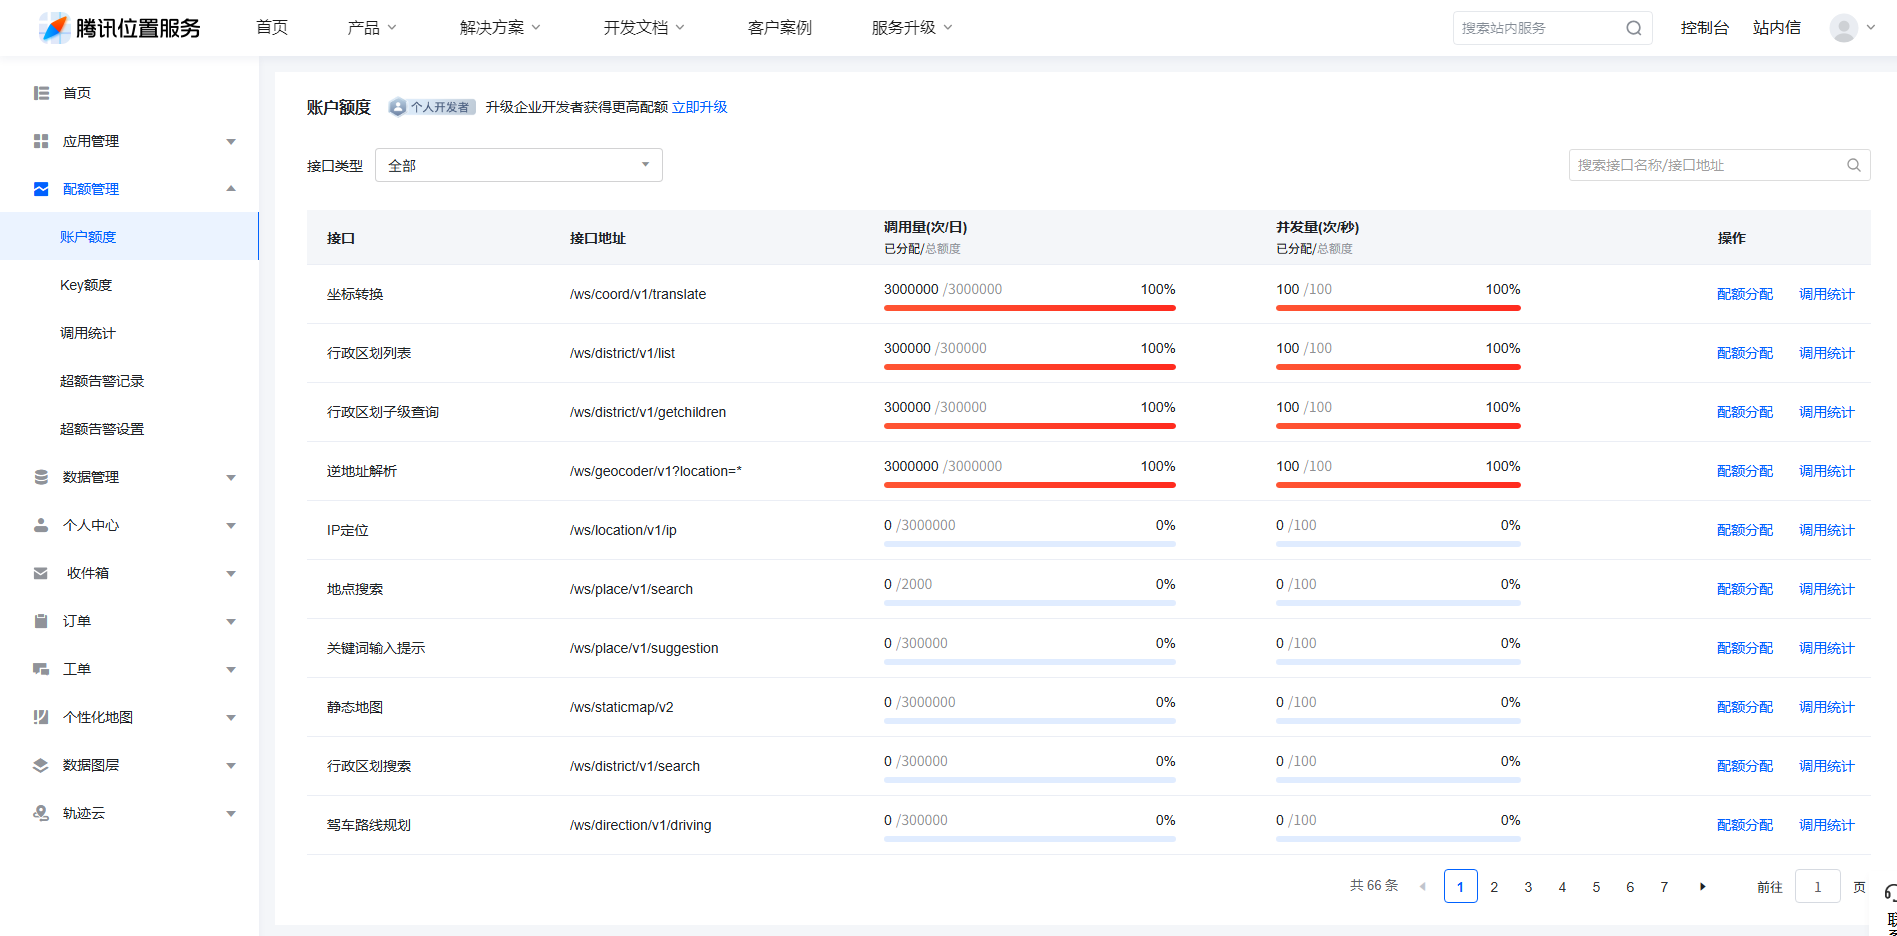This screenshot has height=936, width=1897.
Task: Expand the 服务升级 top menu
Action: (x=912, y=28)
